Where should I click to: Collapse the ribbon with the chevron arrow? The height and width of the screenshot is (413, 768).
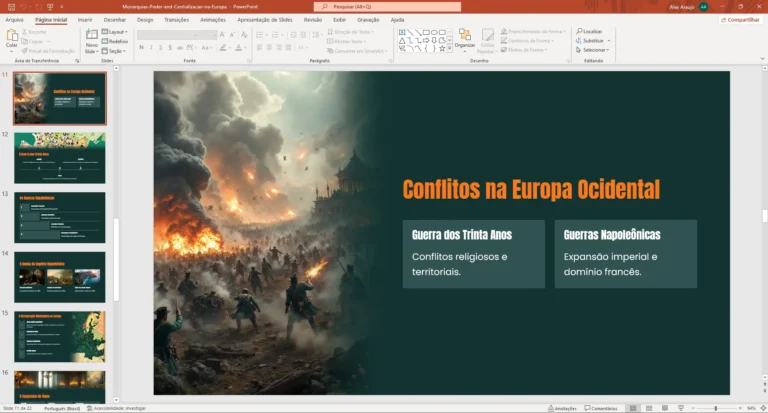point(762,59)
